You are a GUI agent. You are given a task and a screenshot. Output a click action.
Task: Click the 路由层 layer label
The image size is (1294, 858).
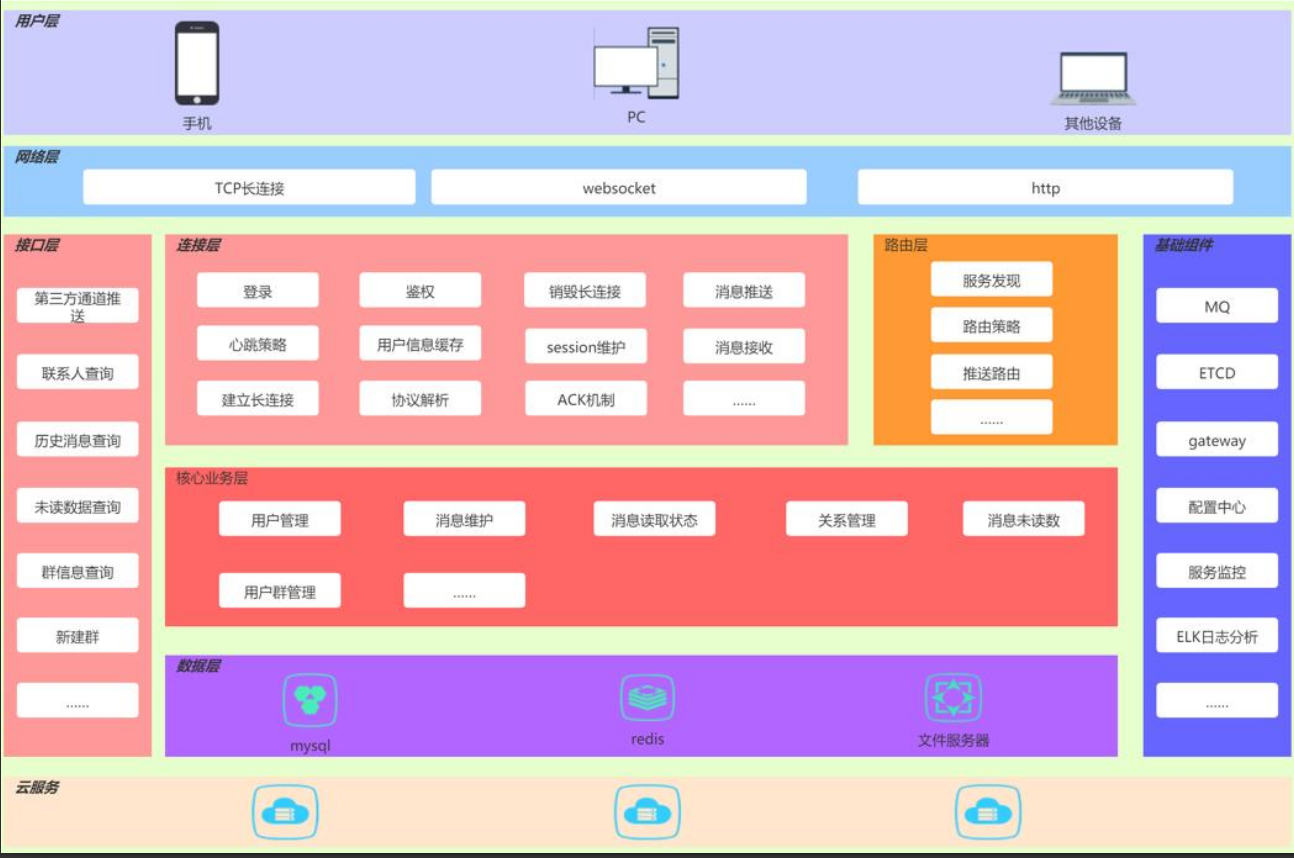[x=905, y=245]
